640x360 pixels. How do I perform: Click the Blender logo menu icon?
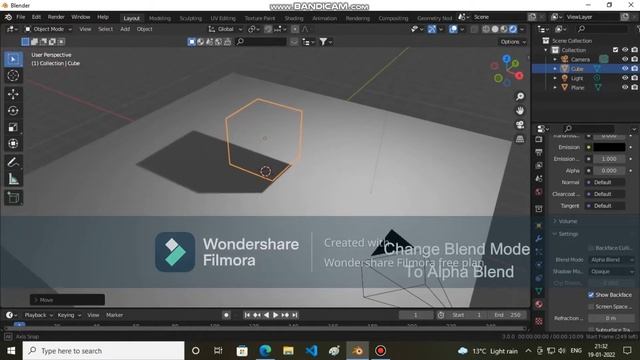tap(8, 17)
